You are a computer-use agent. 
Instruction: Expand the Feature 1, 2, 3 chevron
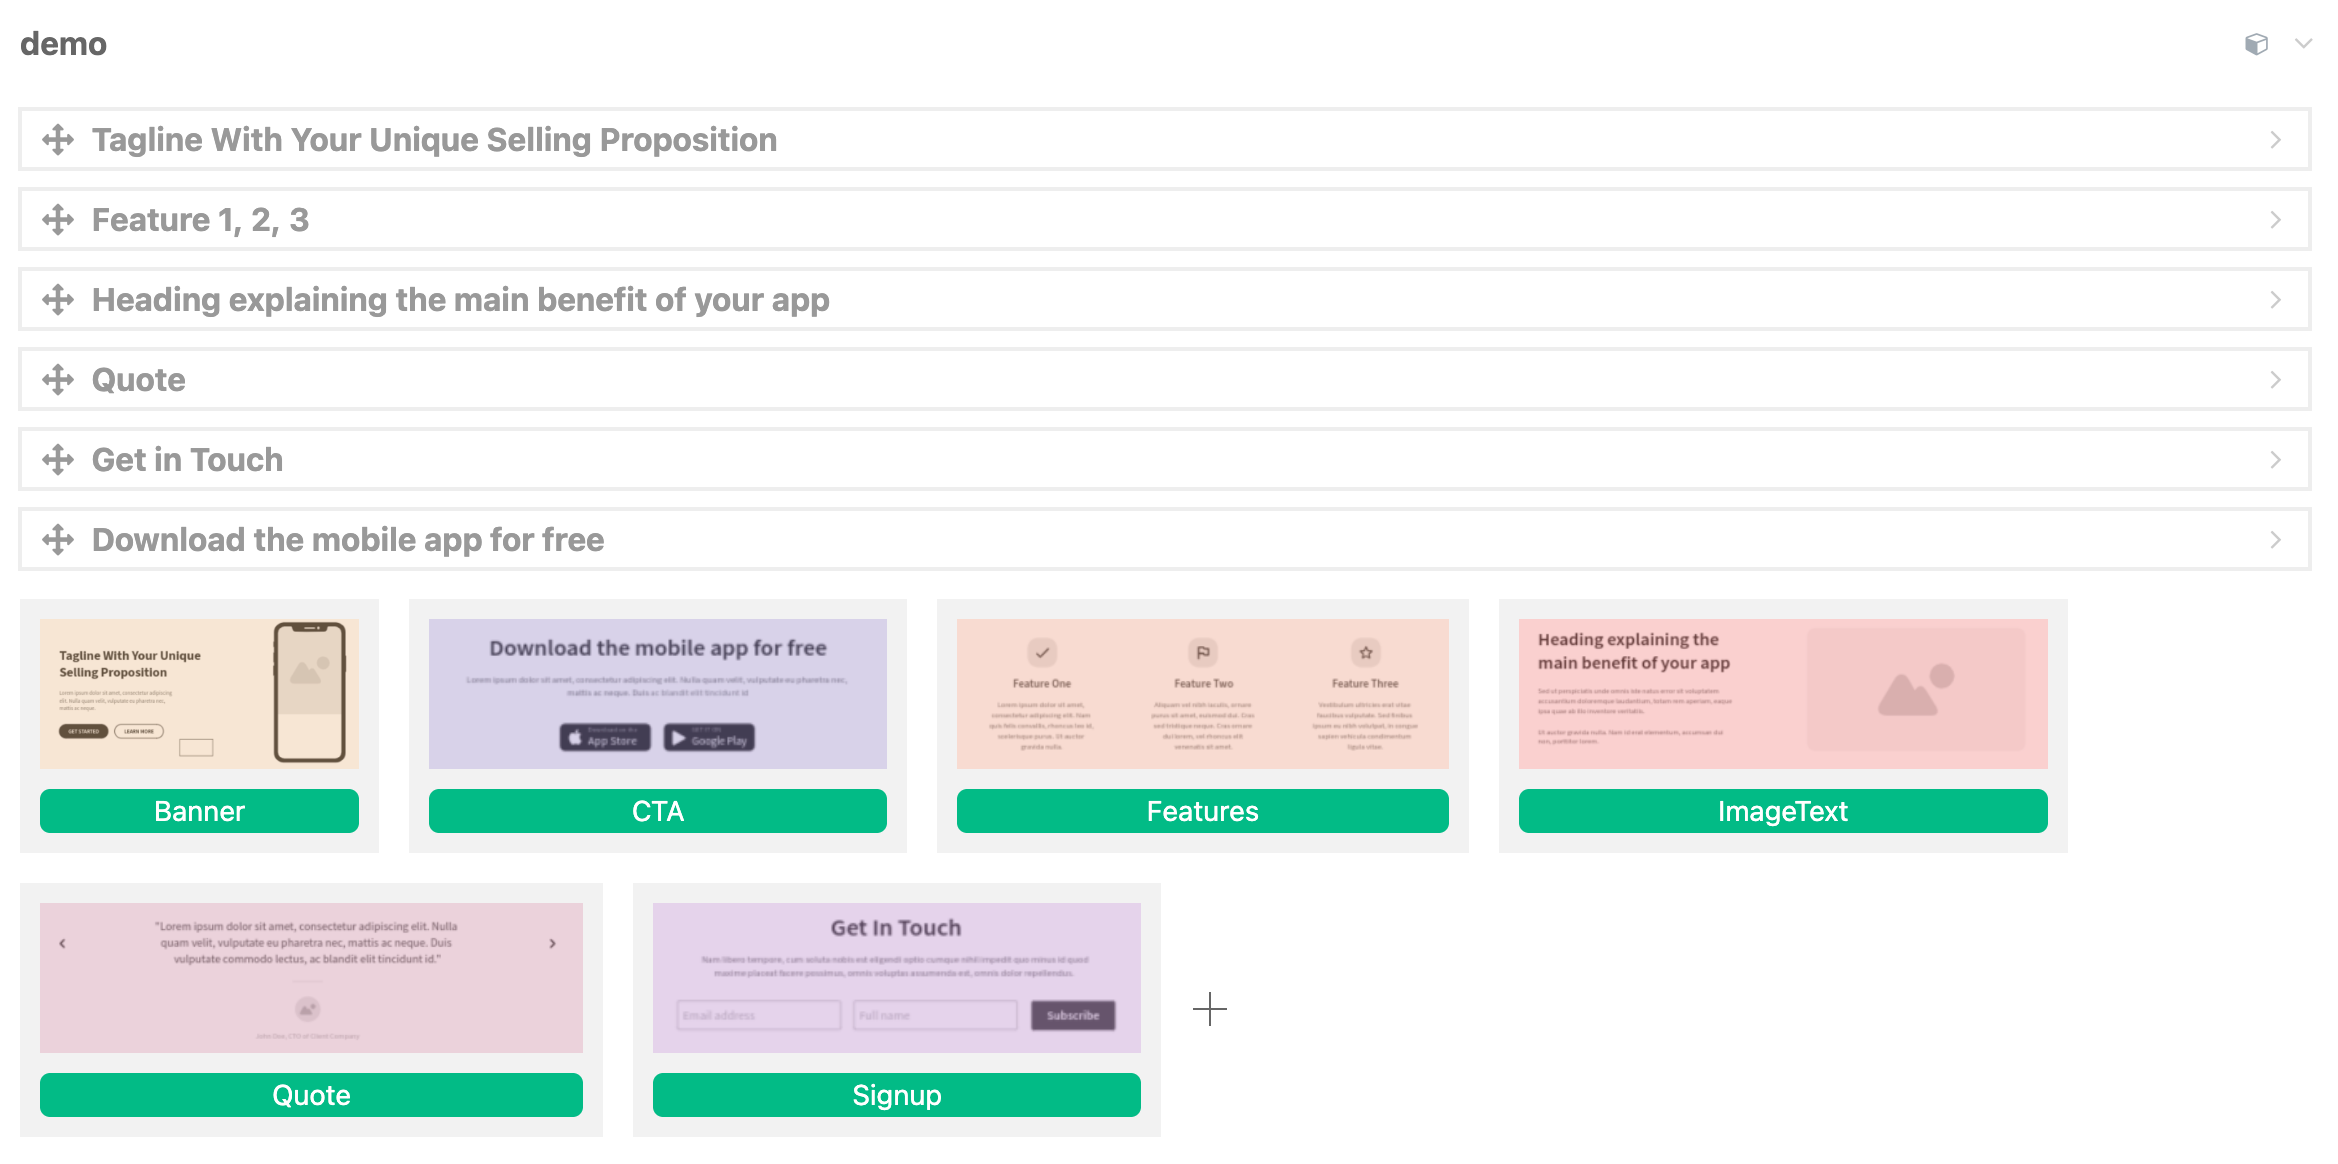pos(2276,220)
